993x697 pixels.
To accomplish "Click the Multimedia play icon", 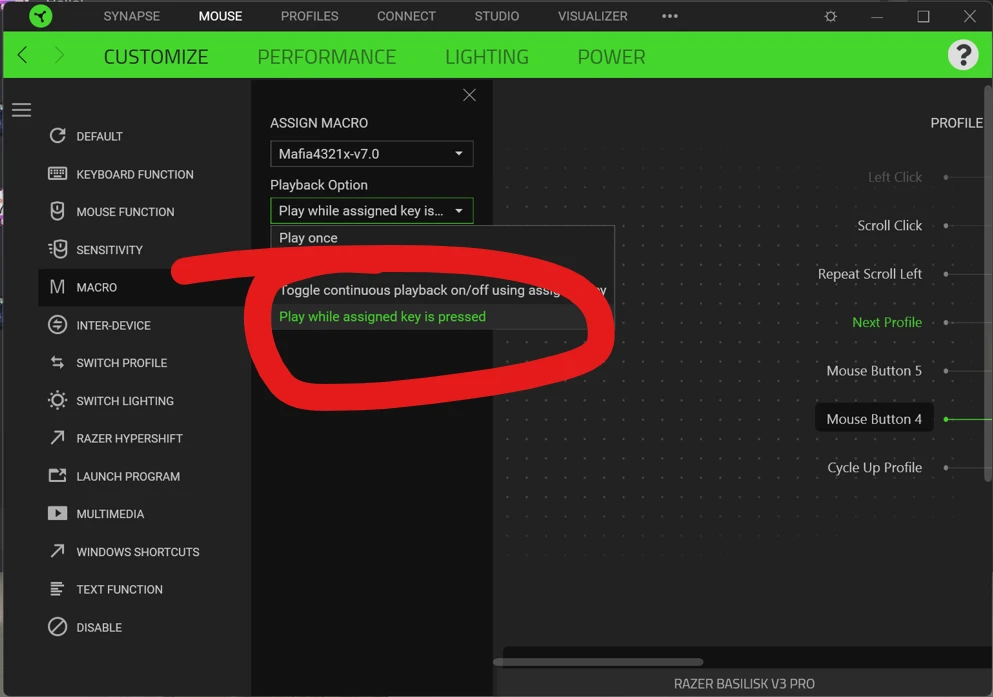I will [58, 513].
